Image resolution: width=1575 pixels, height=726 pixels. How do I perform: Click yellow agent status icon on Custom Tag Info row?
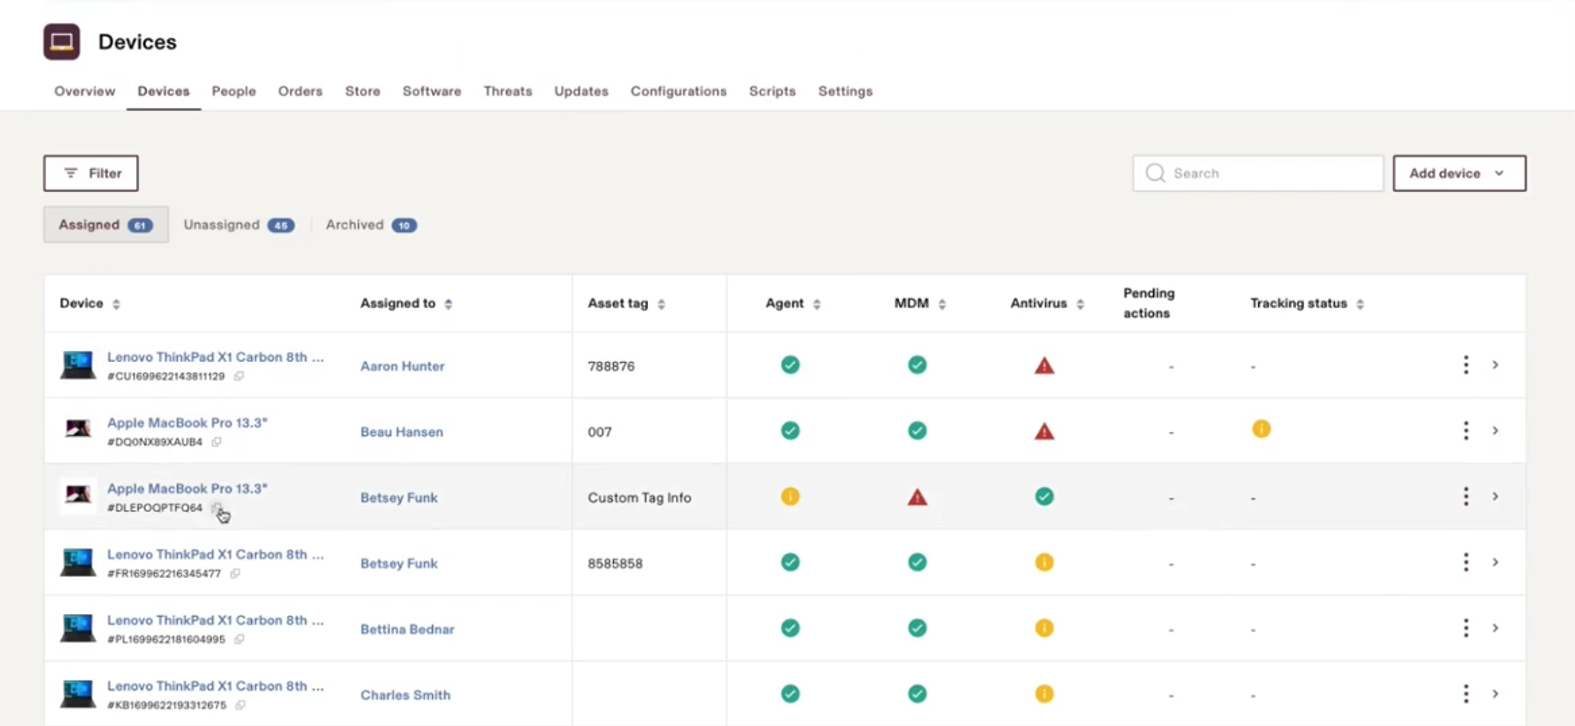[790, 497]
